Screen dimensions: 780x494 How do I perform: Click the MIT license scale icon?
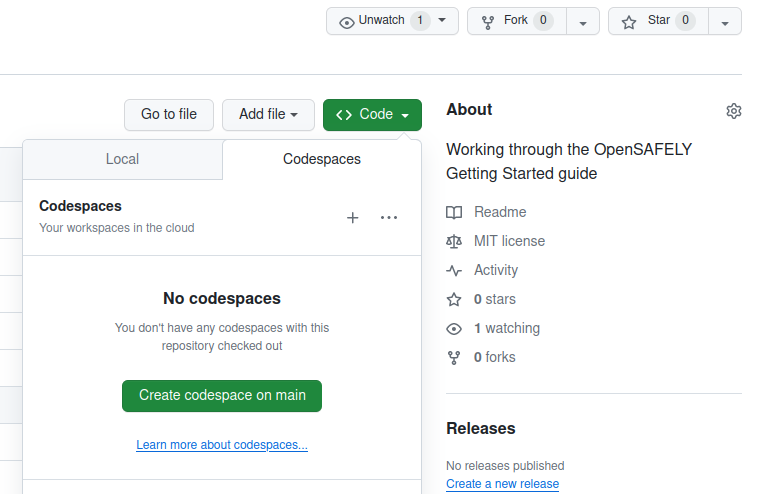point(454,241)
